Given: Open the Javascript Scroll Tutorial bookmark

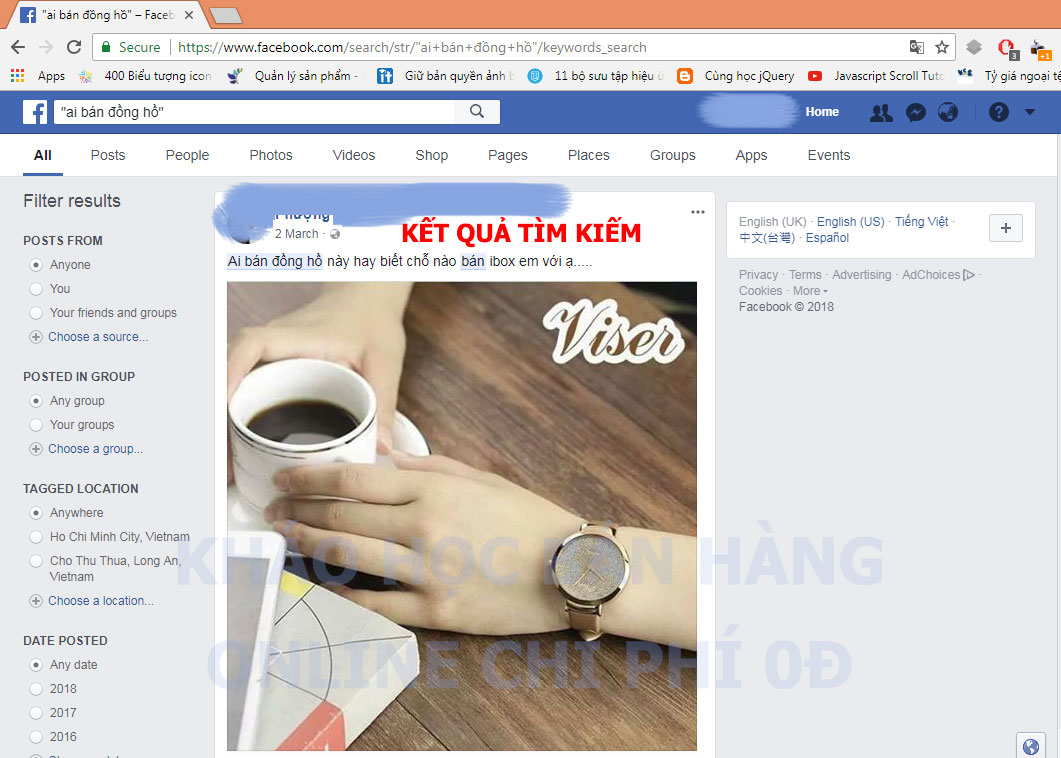Looking at the screenshot, I should tap(876, 76).
